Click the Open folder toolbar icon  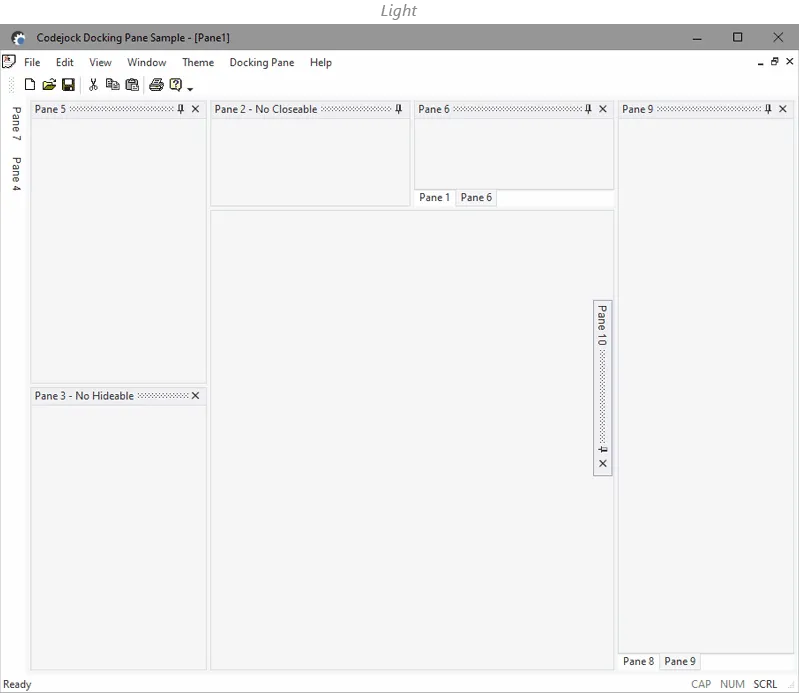tap(49, 85)
